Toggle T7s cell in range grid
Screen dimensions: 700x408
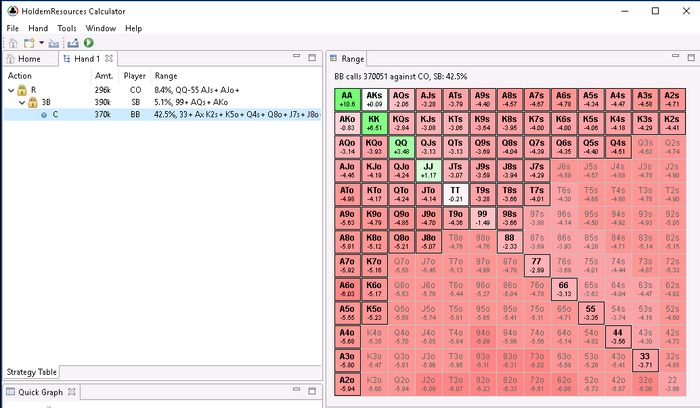coord(537,194)
